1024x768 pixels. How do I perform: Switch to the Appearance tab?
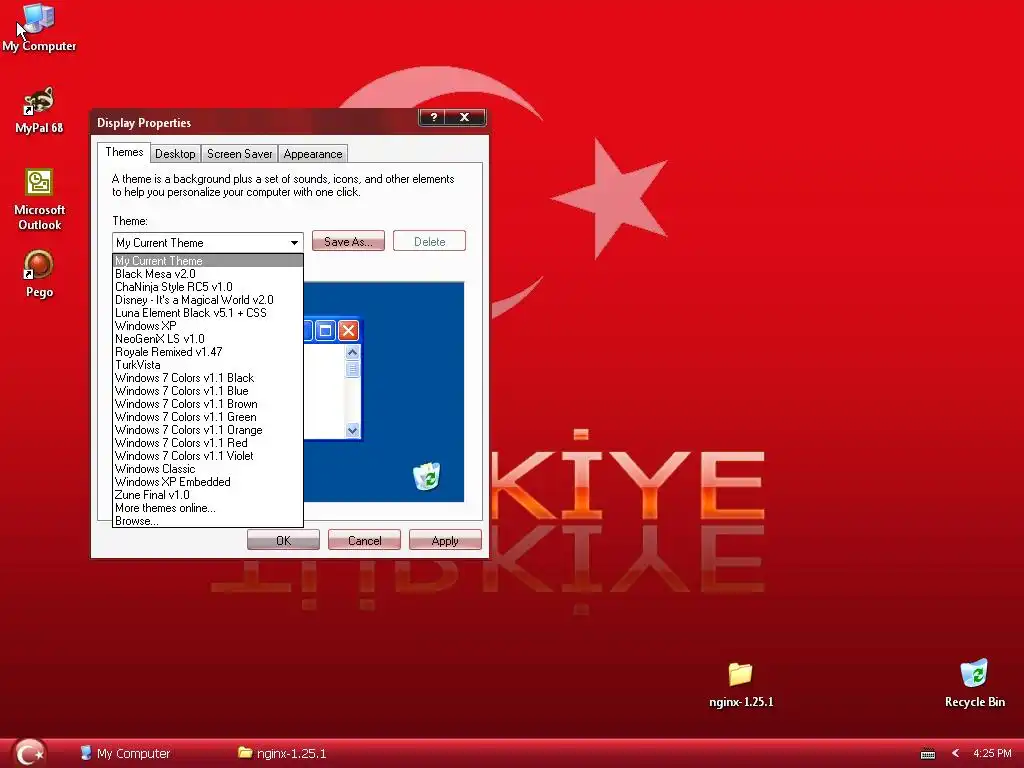pyautogui.click(x=313, y=154)
